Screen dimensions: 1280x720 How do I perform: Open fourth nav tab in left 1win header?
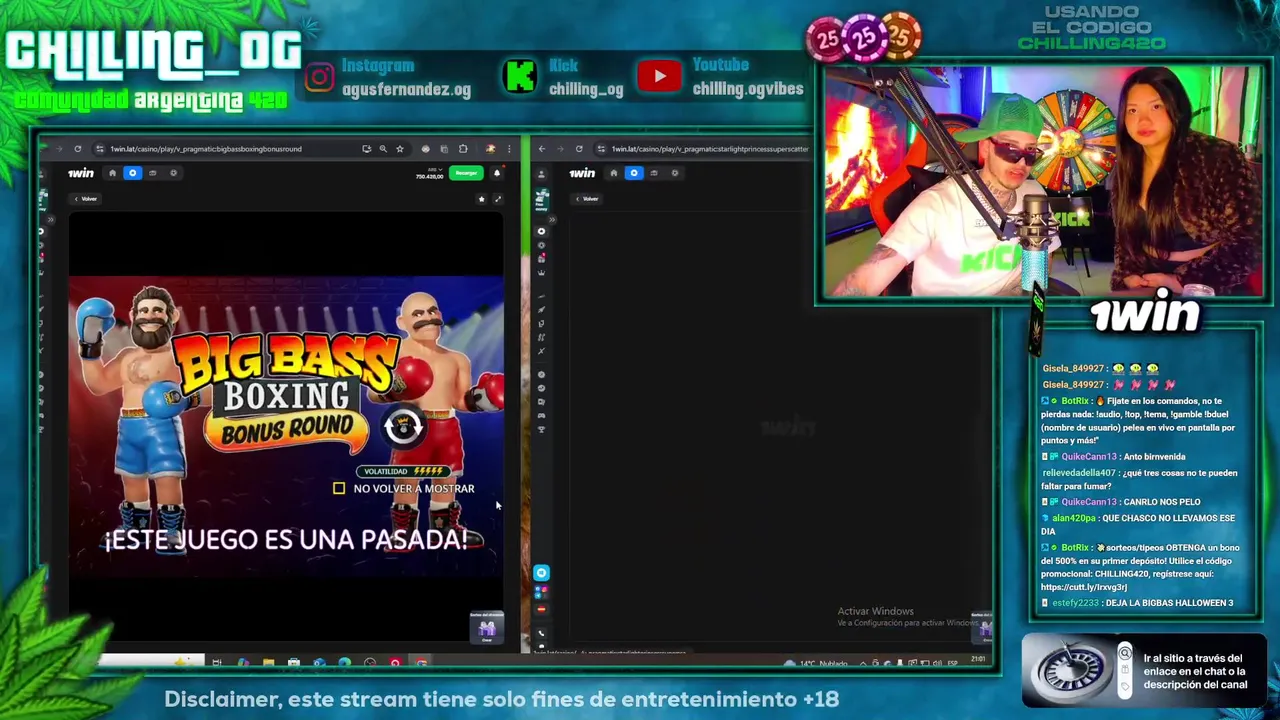[173, 173]
